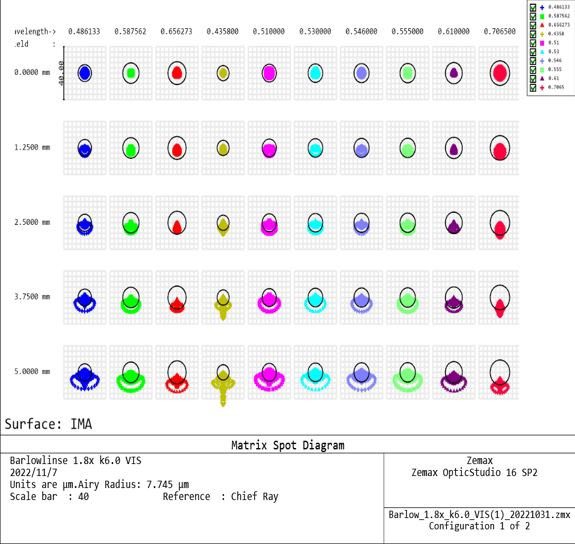Click the green square marker for 0.587562 in legend
The height and width of the screenshot is (544, 575).
542,16
